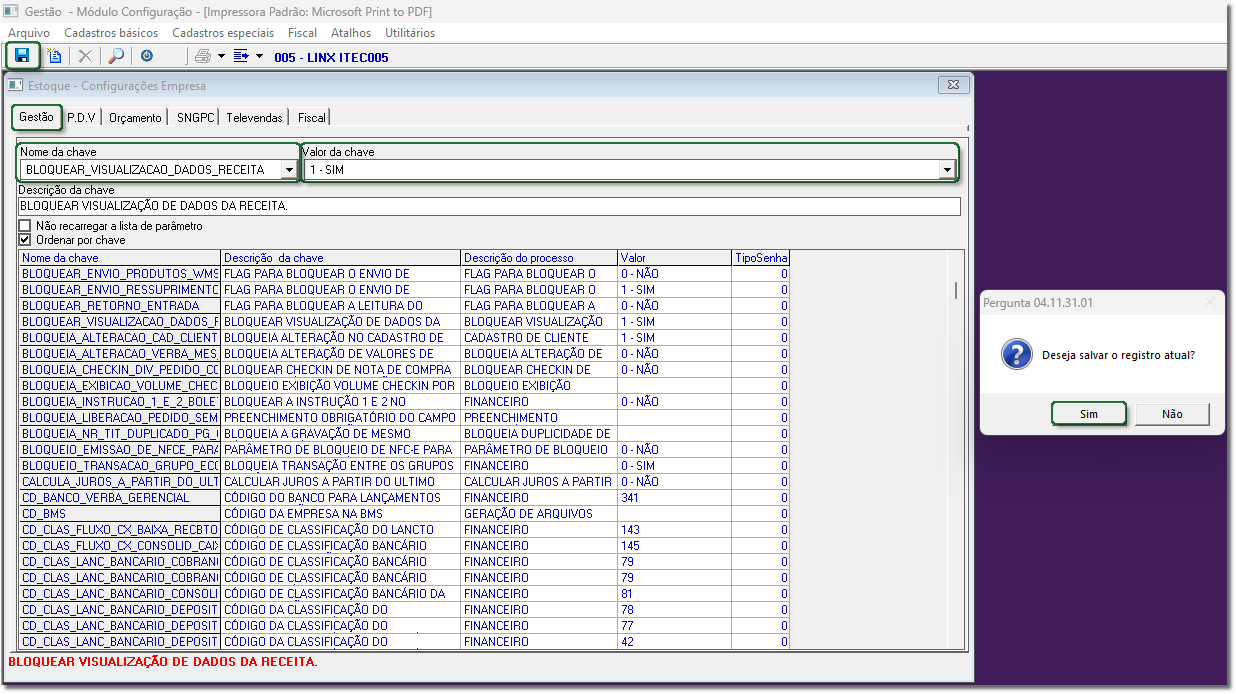Click the Delete (X) toolbar icon
This screenshot has height=694, width=1236.
85,56
